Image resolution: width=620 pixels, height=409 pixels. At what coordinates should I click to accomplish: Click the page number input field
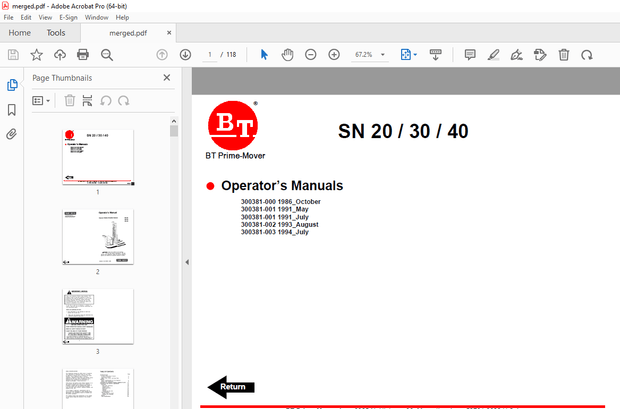click(210, 55)
